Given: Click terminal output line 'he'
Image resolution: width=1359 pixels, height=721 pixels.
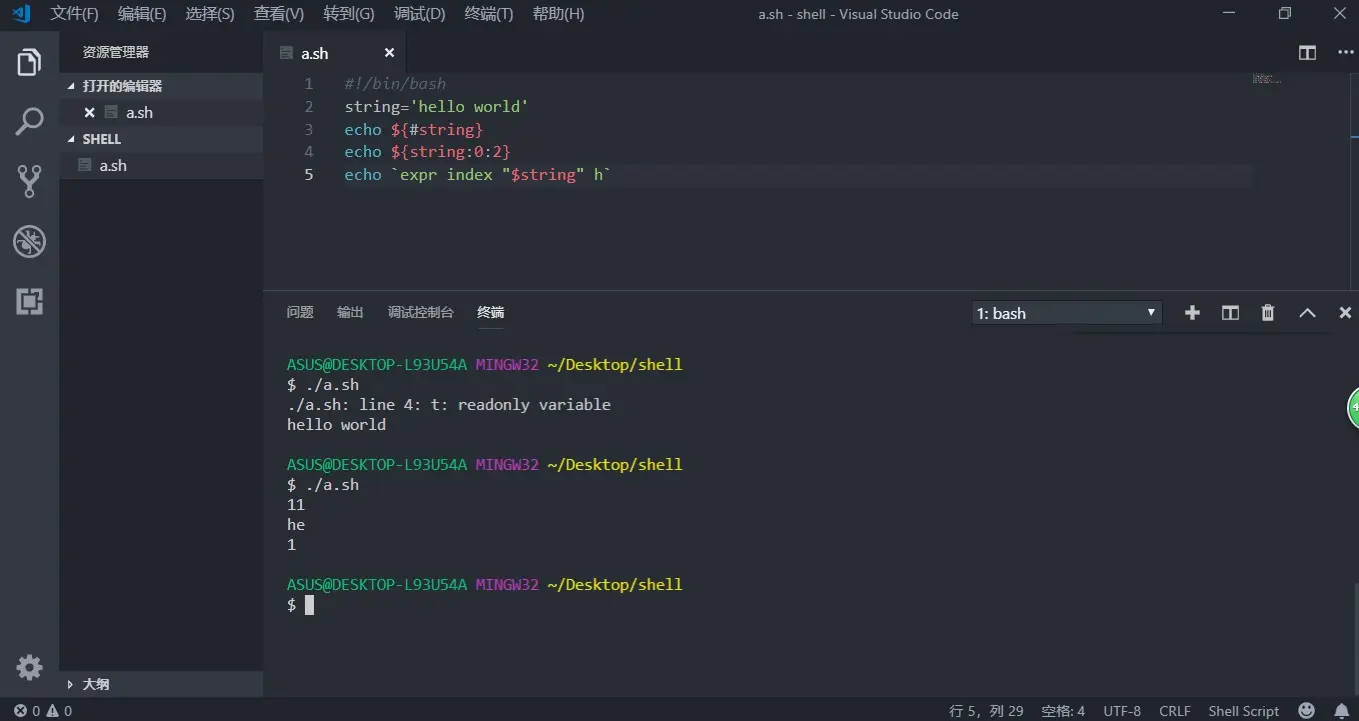Looking at the screenshot, I should pyautogui.click(x=296, y=525).
